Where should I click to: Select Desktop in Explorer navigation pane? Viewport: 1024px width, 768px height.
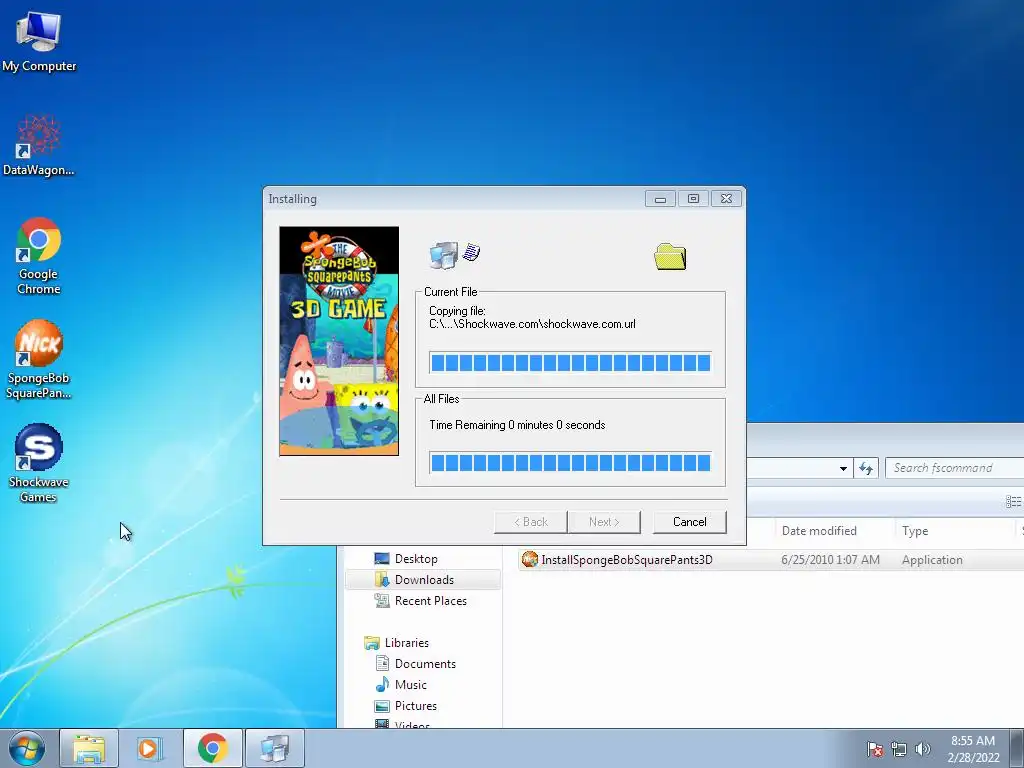pyautogui.click(x=416, y=559)
